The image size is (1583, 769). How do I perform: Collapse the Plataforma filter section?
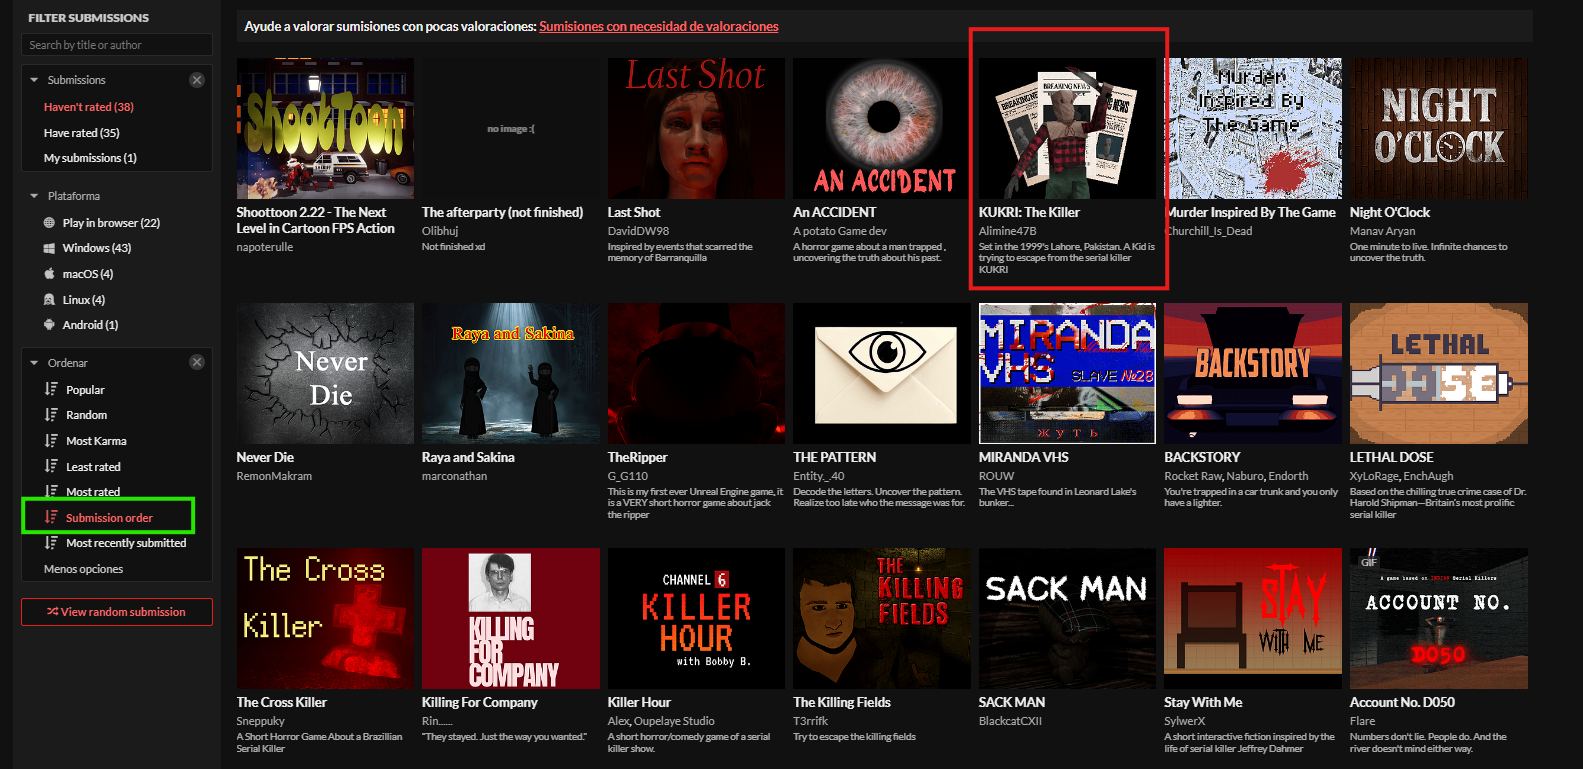point(34,196)
